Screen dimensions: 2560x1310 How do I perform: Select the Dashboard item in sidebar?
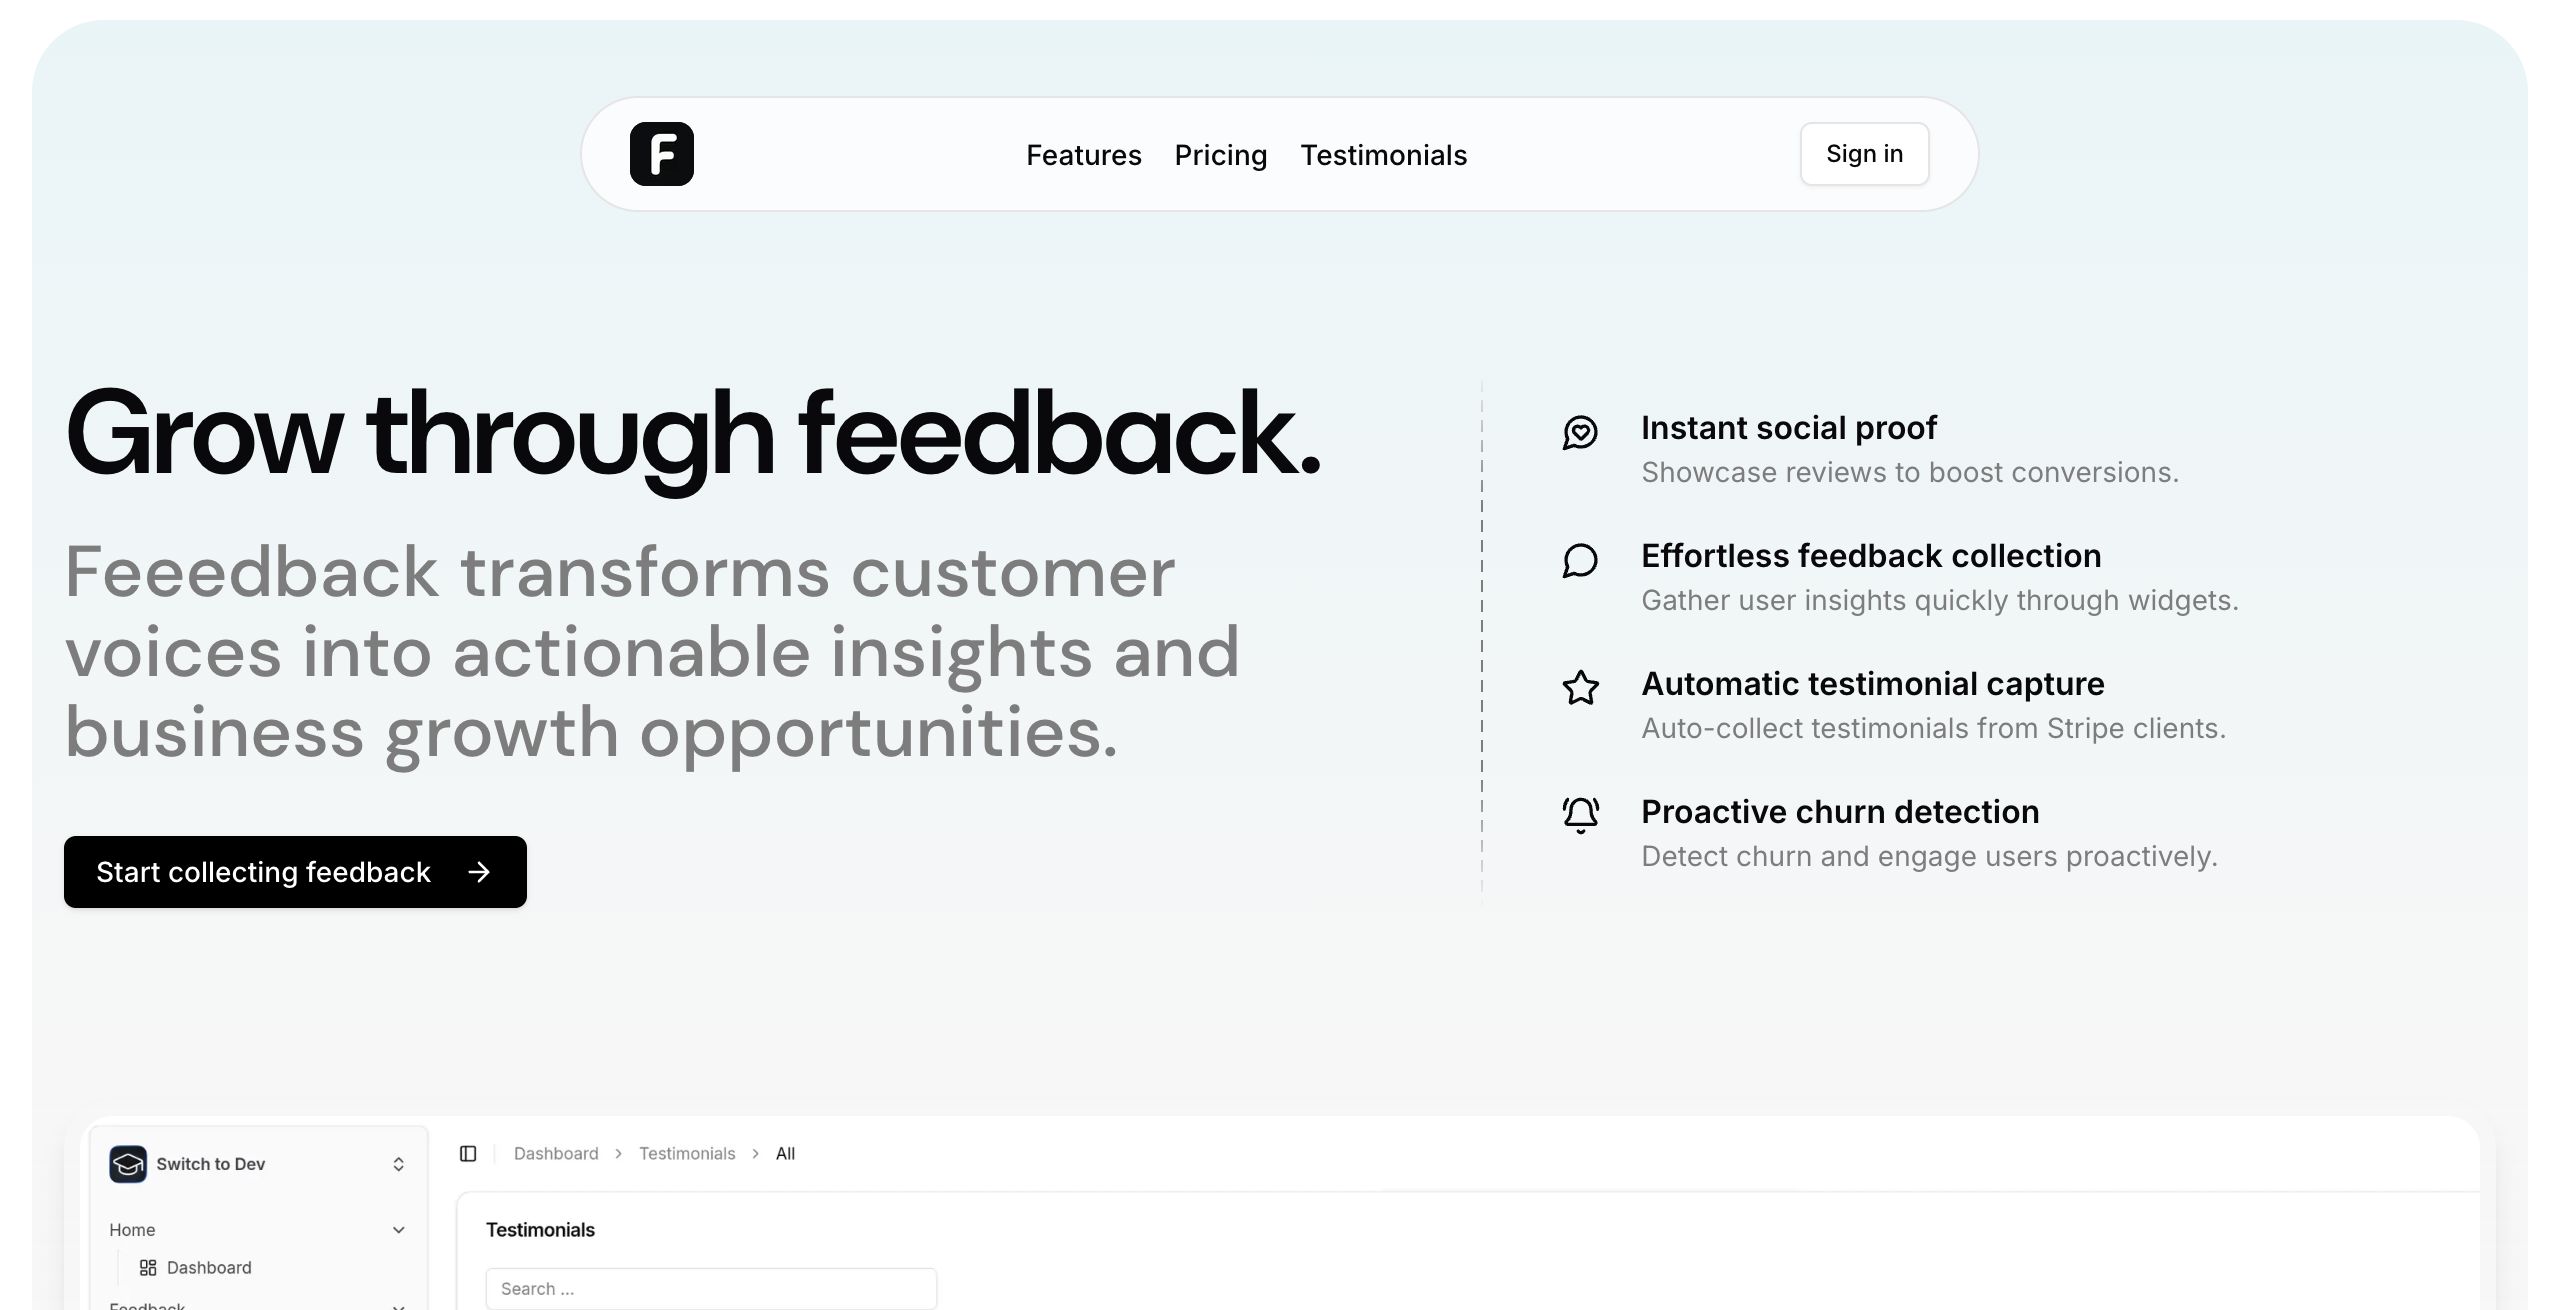point(209,1268)
